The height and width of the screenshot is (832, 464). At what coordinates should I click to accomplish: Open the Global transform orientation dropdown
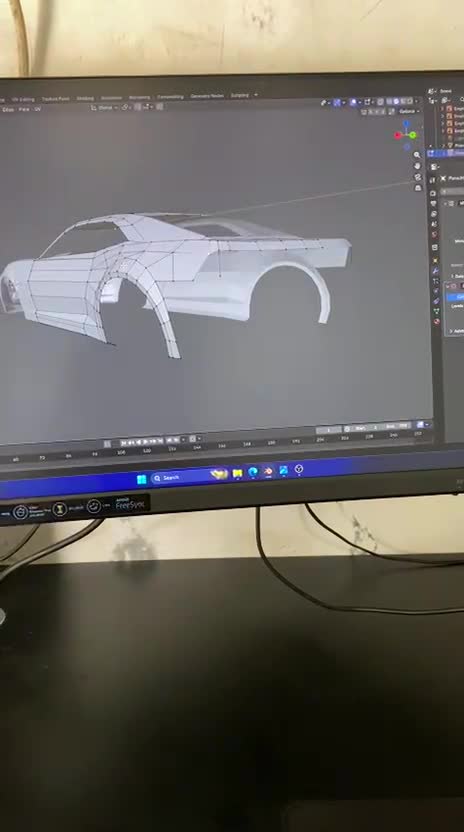pyautogui.click(x=105, y=108)
